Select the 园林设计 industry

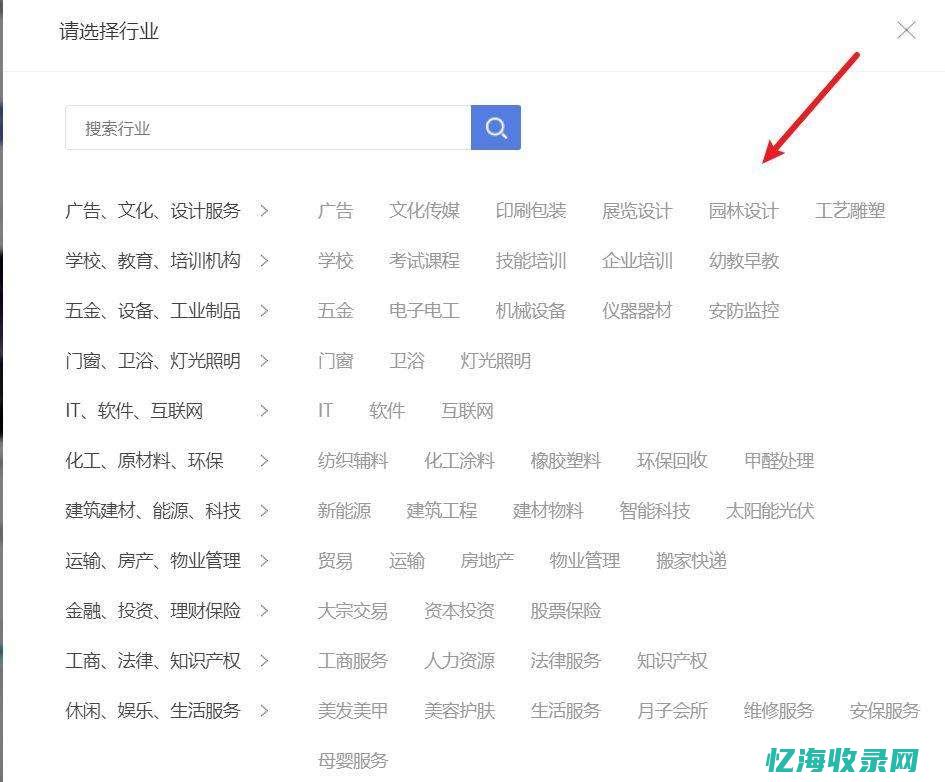[x=741, y=211]
